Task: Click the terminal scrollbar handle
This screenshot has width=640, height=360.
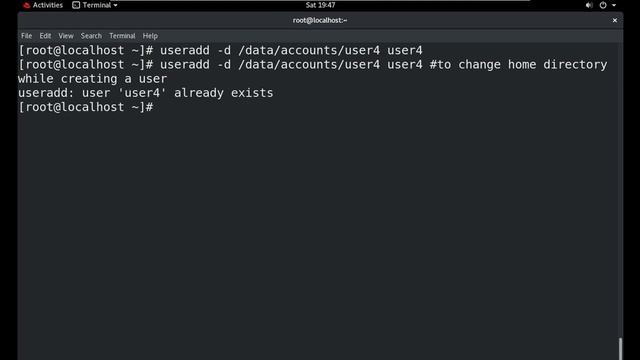Action: coord(620,349)
